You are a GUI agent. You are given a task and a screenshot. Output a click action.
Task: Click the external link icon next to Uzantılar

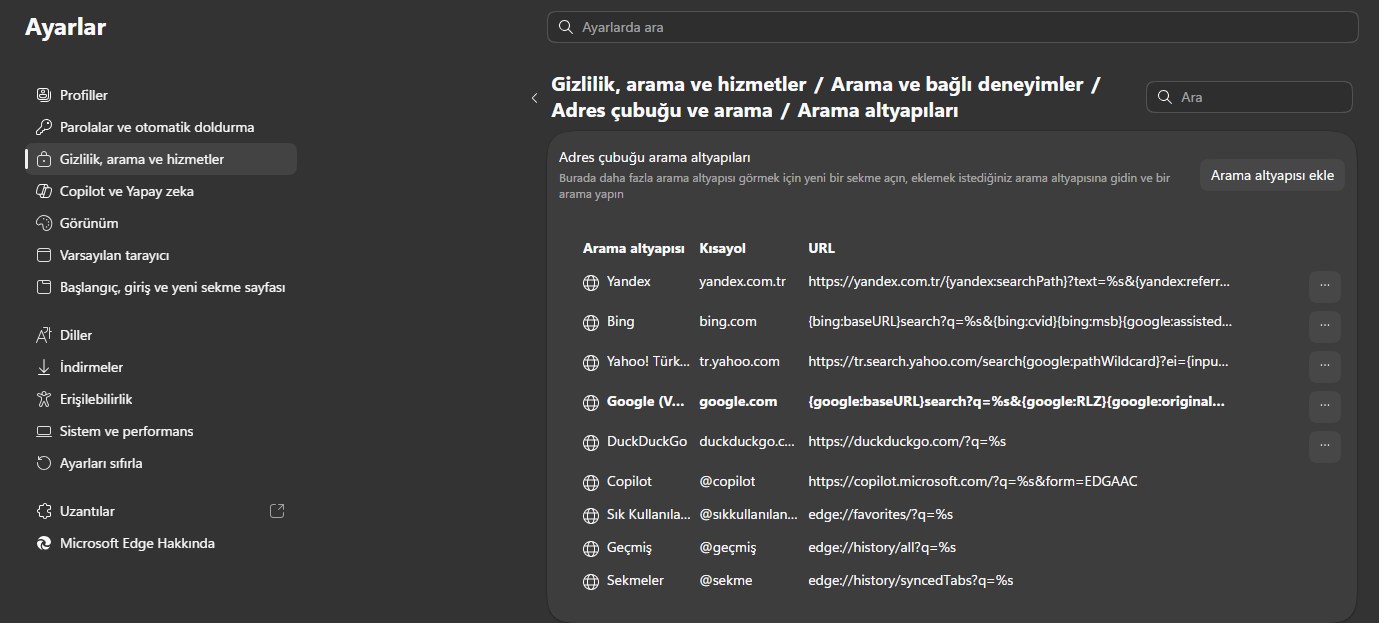[277, 511]
